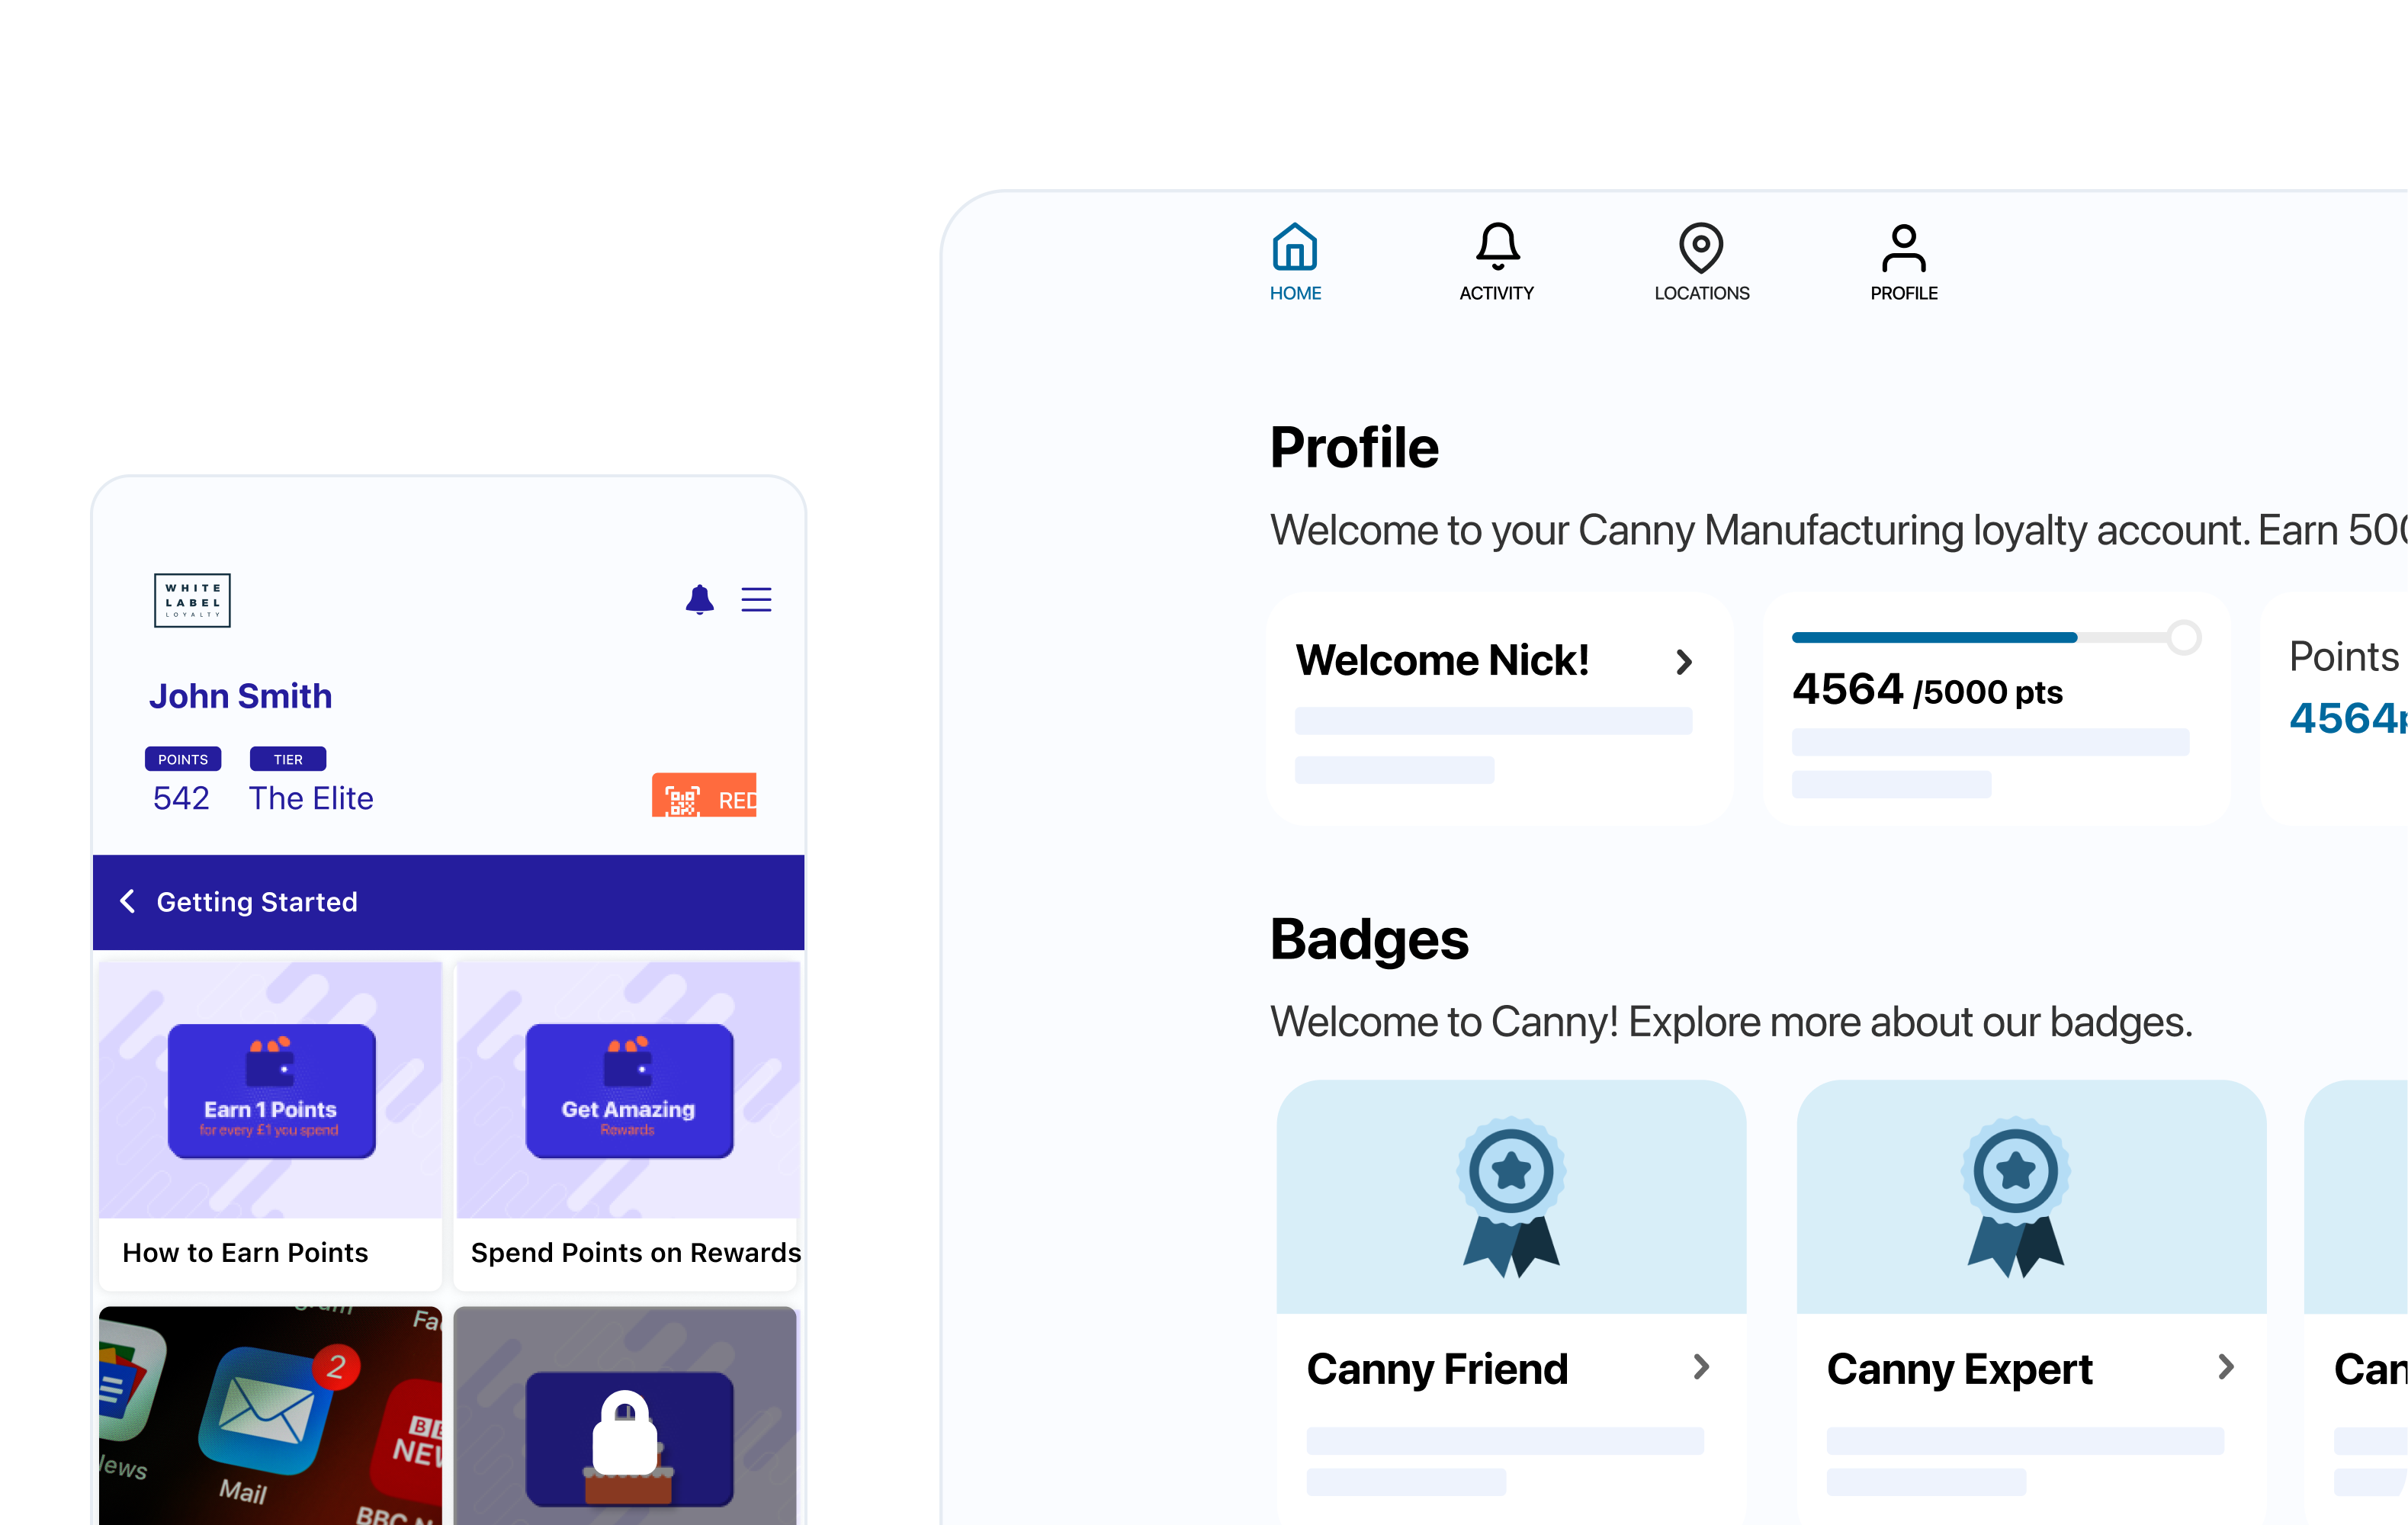Open the How to Earn Points card

(x=270, y=1126)
